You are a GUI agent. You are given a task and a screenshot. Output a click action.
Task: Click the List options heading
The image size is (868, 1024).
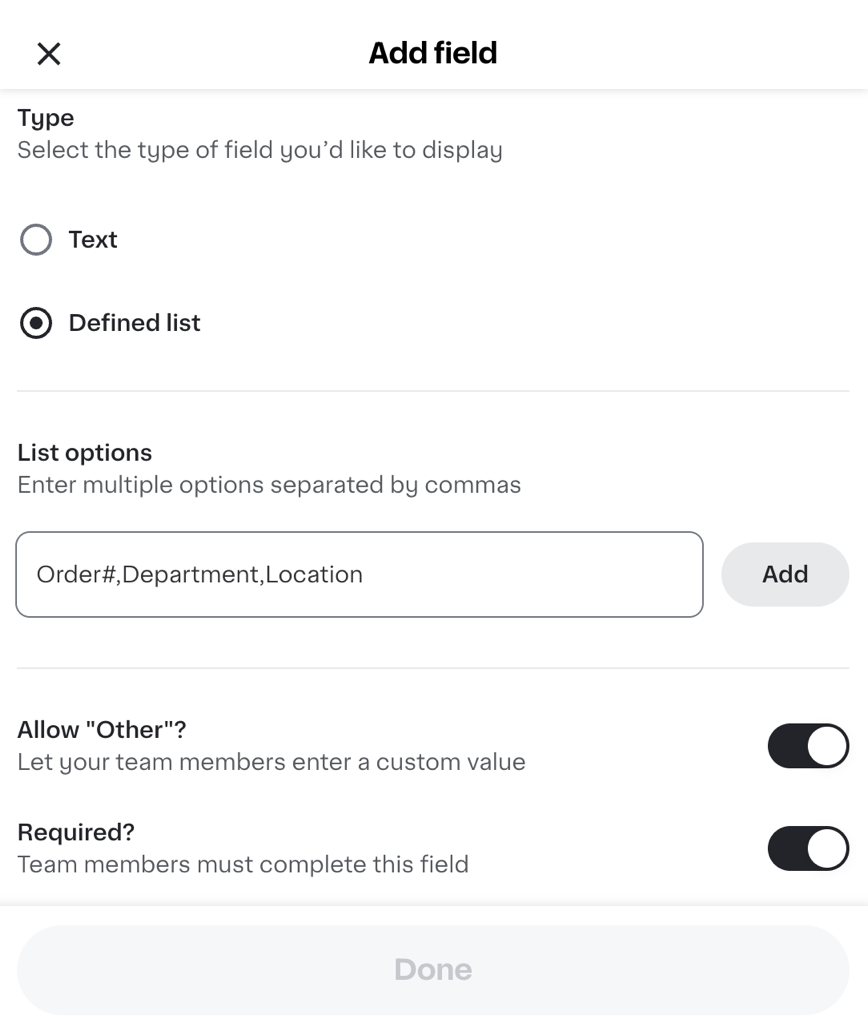coord(84,452)
